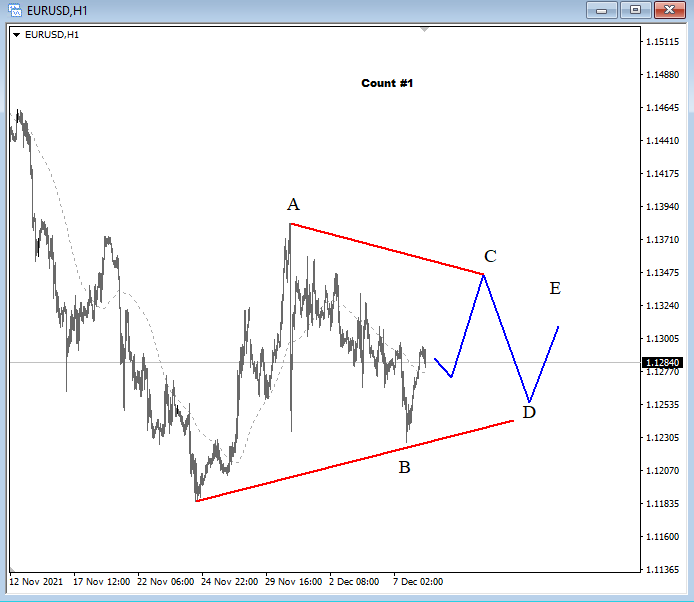Click the '24 Nov 22:00' time axis label
Screen dimensions: 694x602
click(x=229, y=582)
